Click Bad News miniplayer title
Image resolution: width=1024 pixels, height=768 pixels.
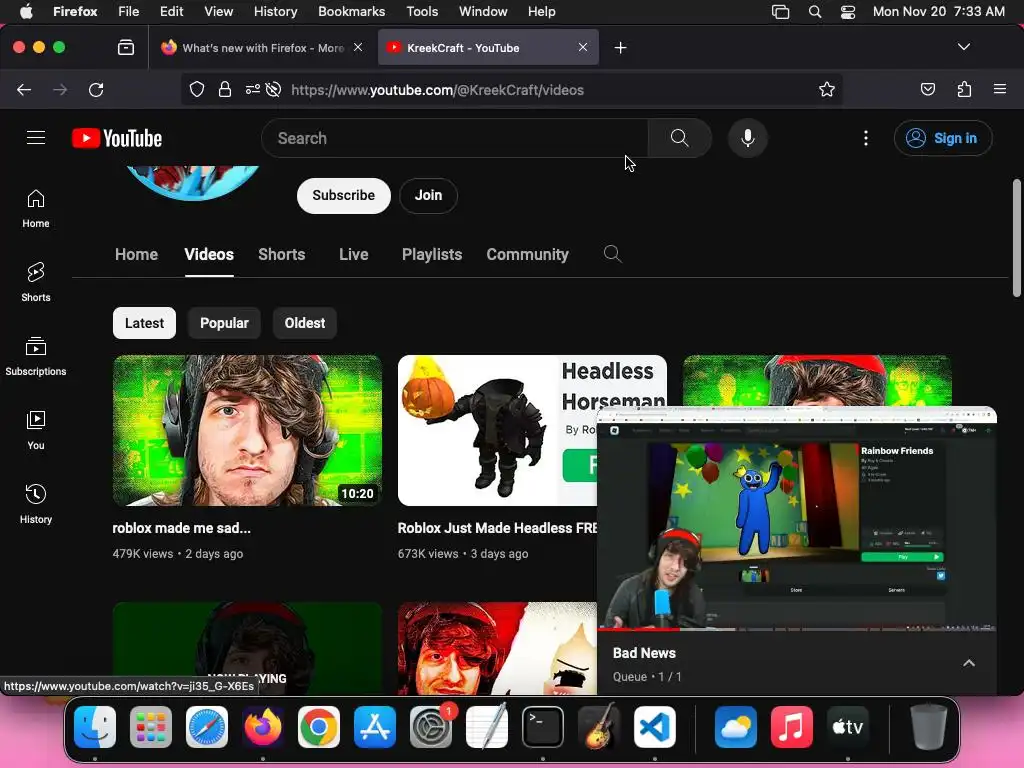644,653
